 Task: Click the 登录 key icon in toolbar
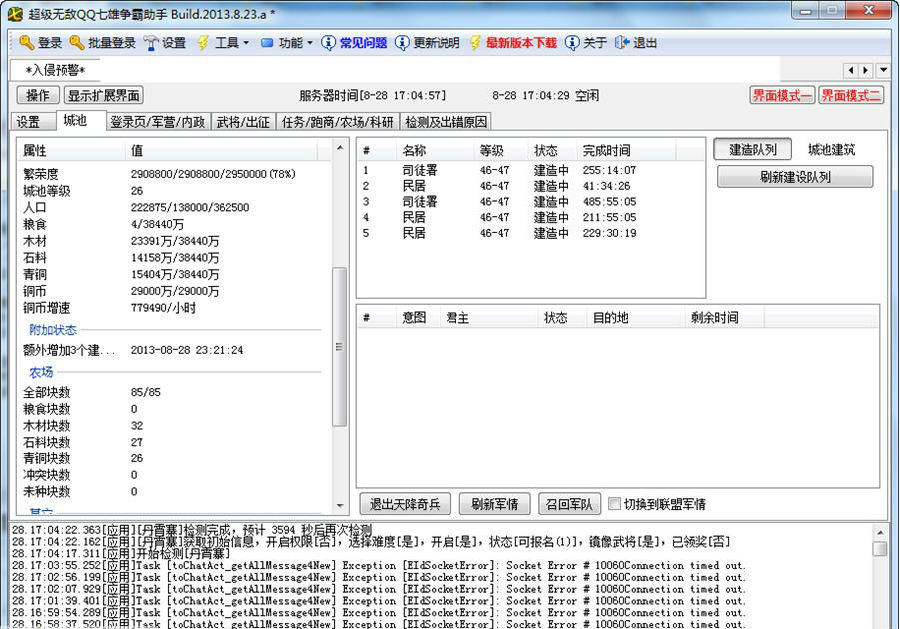point(27,43)
